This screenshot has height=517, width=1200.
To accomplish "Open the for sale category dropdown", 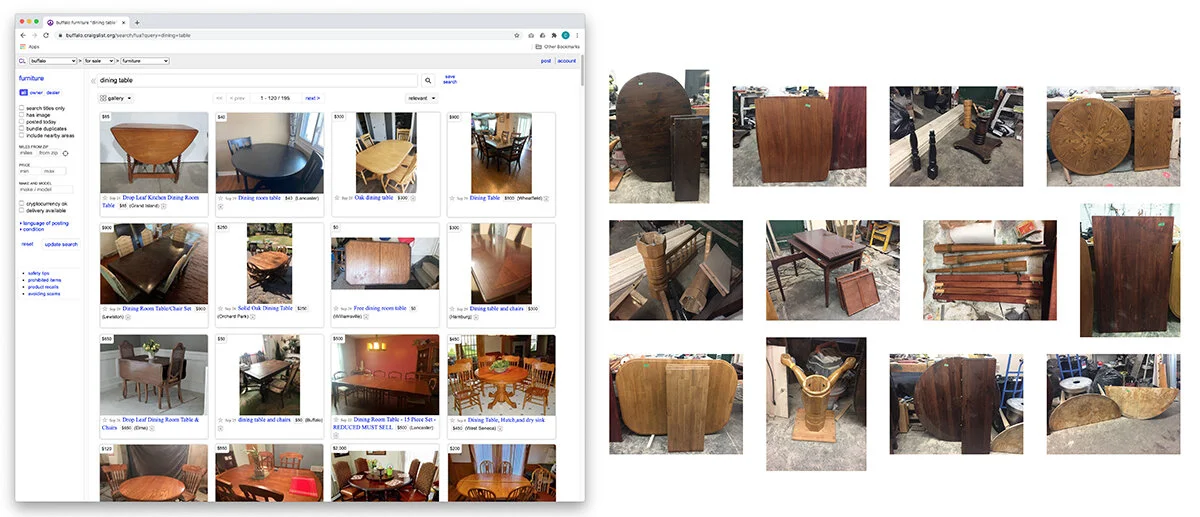I will pyautogui.click(x=100, y=61).
